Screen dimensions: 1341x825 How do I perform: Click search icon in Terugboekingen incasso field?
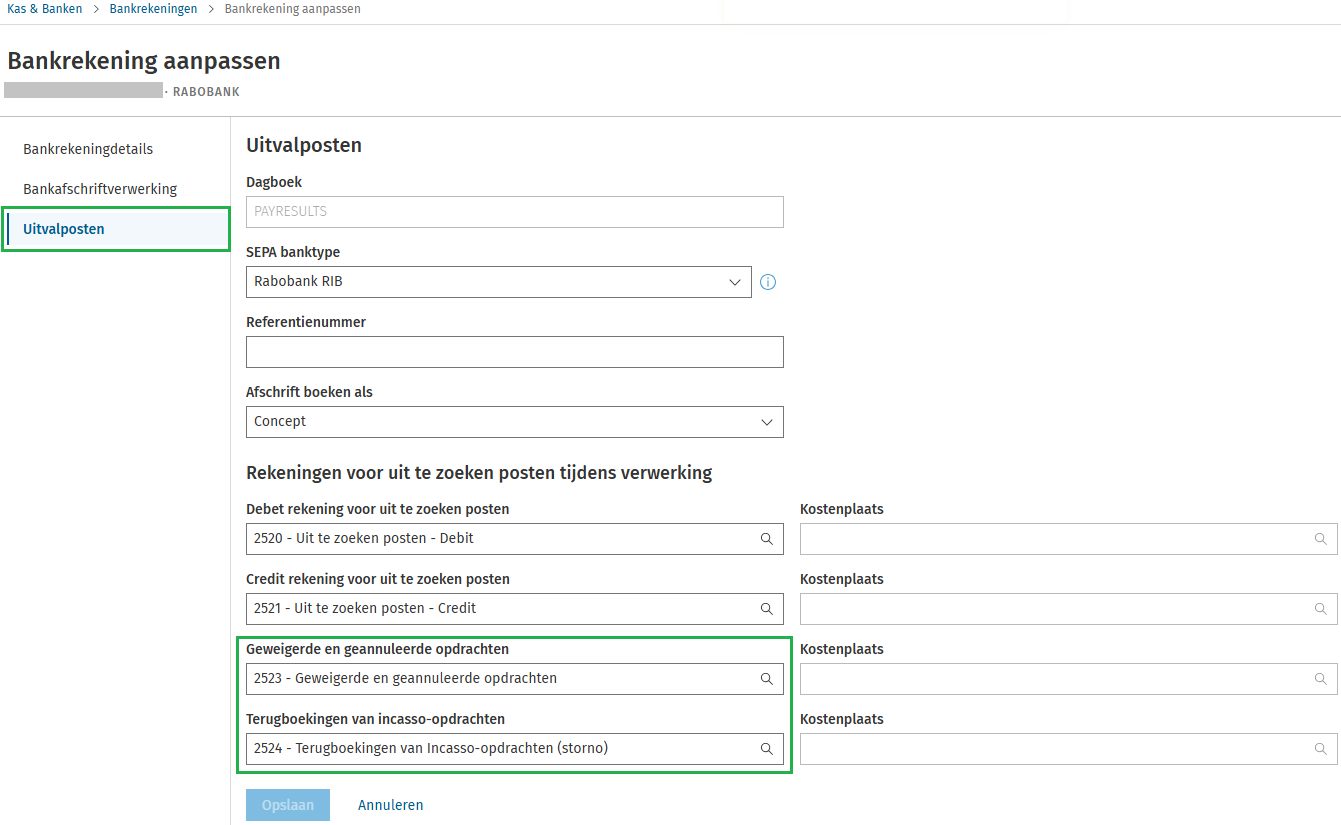(x=767, y=749)
